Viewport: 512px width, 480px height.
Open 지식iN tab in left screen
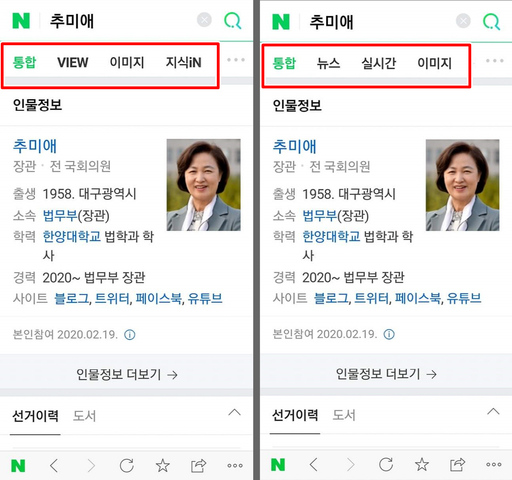(184, 62)
